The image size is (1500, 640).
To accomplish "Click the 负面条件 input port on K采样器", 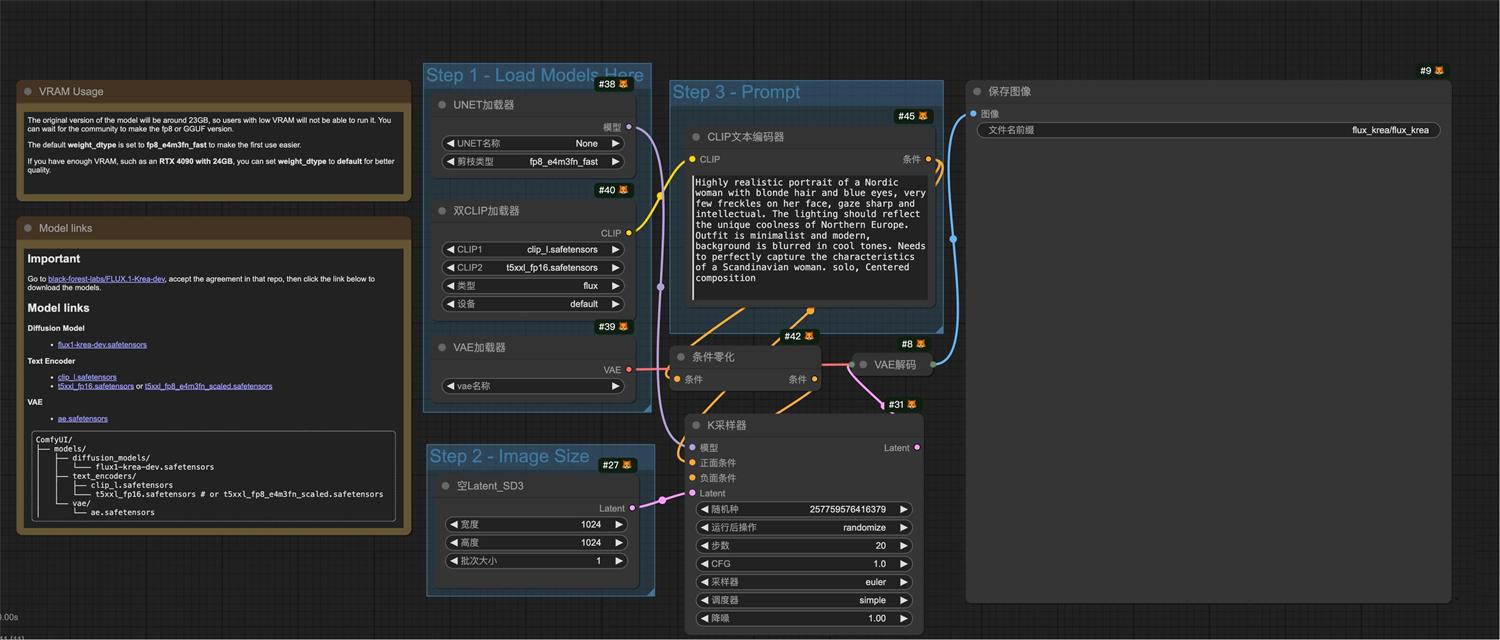I will tap(692, 477).
